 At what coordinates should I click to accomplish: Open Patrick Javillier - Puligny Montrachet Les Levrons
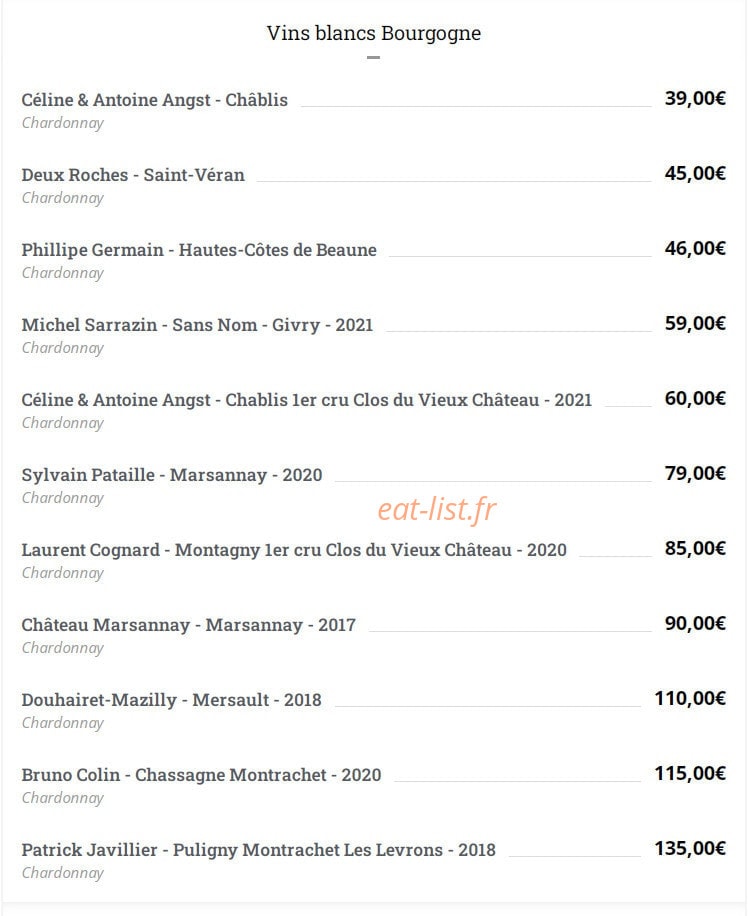click(259, 850)
